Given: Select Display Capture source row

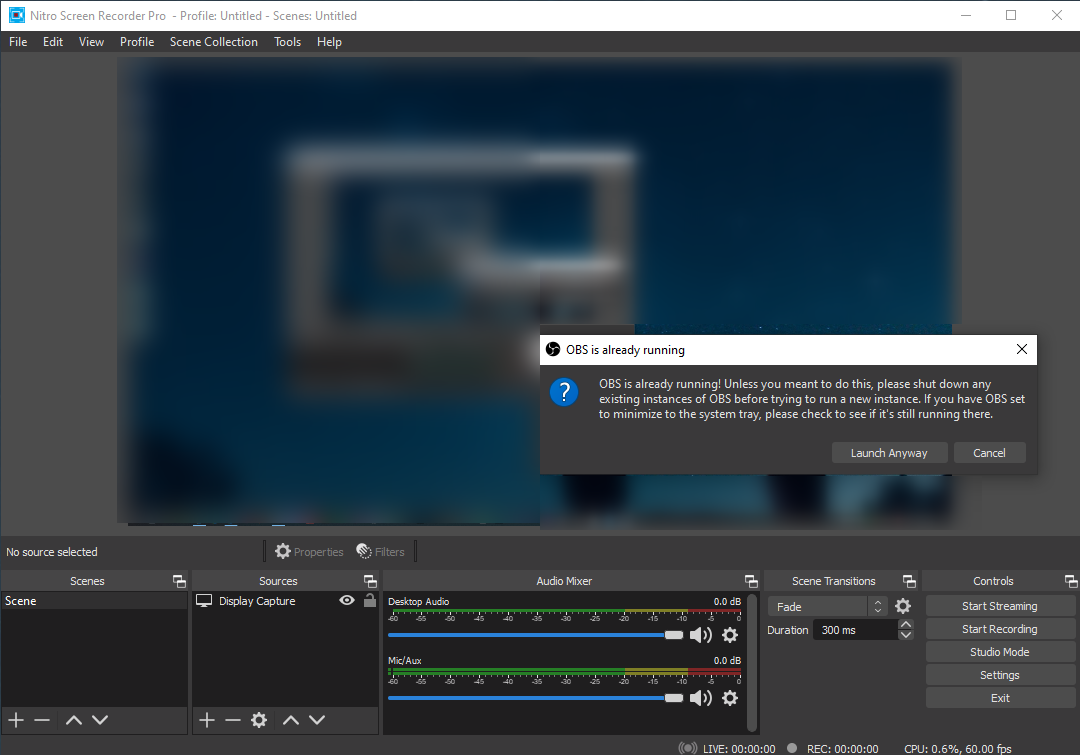Looking at the screenshot, I should [x=285, y=601].
